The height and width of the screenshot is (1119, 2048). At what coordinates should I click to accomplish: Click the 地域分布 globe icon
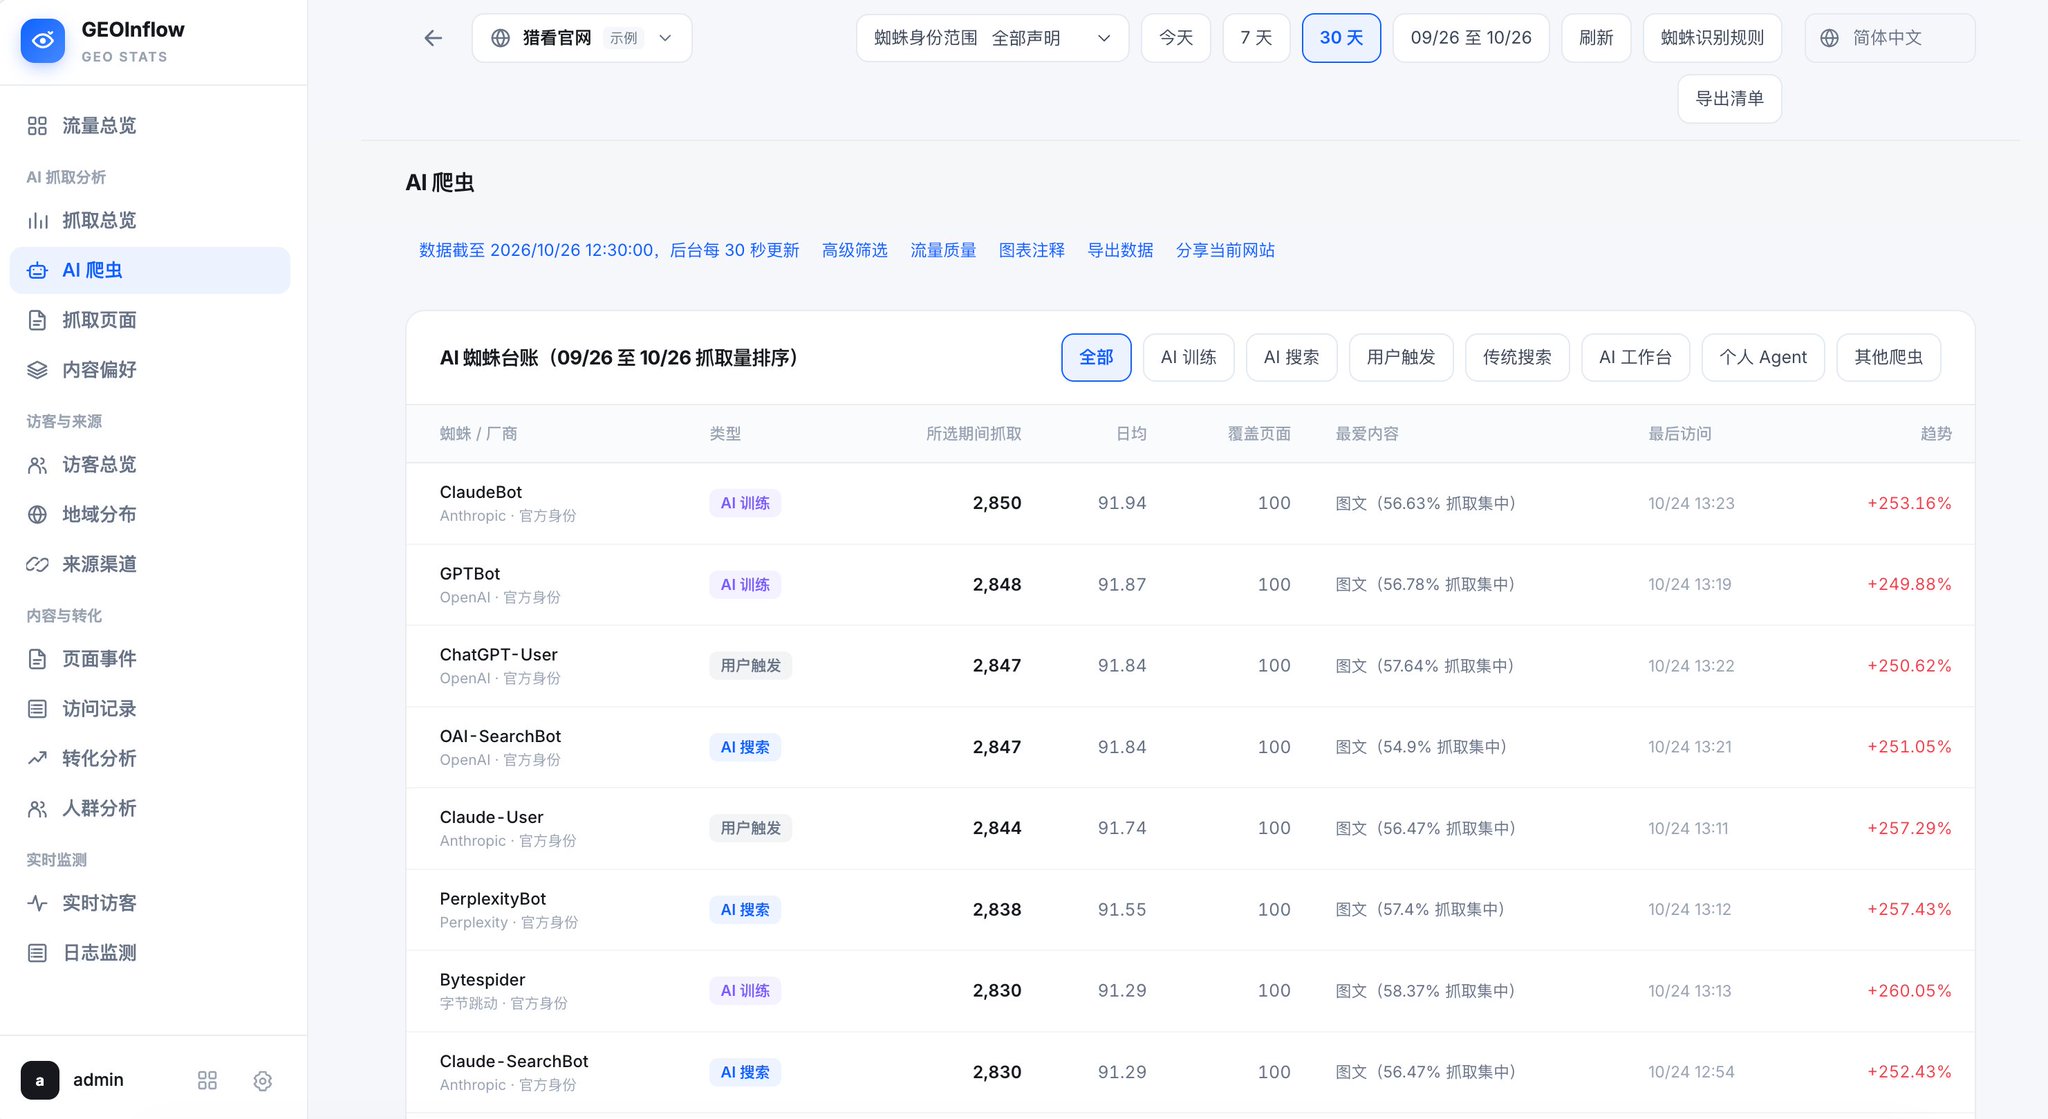point(37,515)
